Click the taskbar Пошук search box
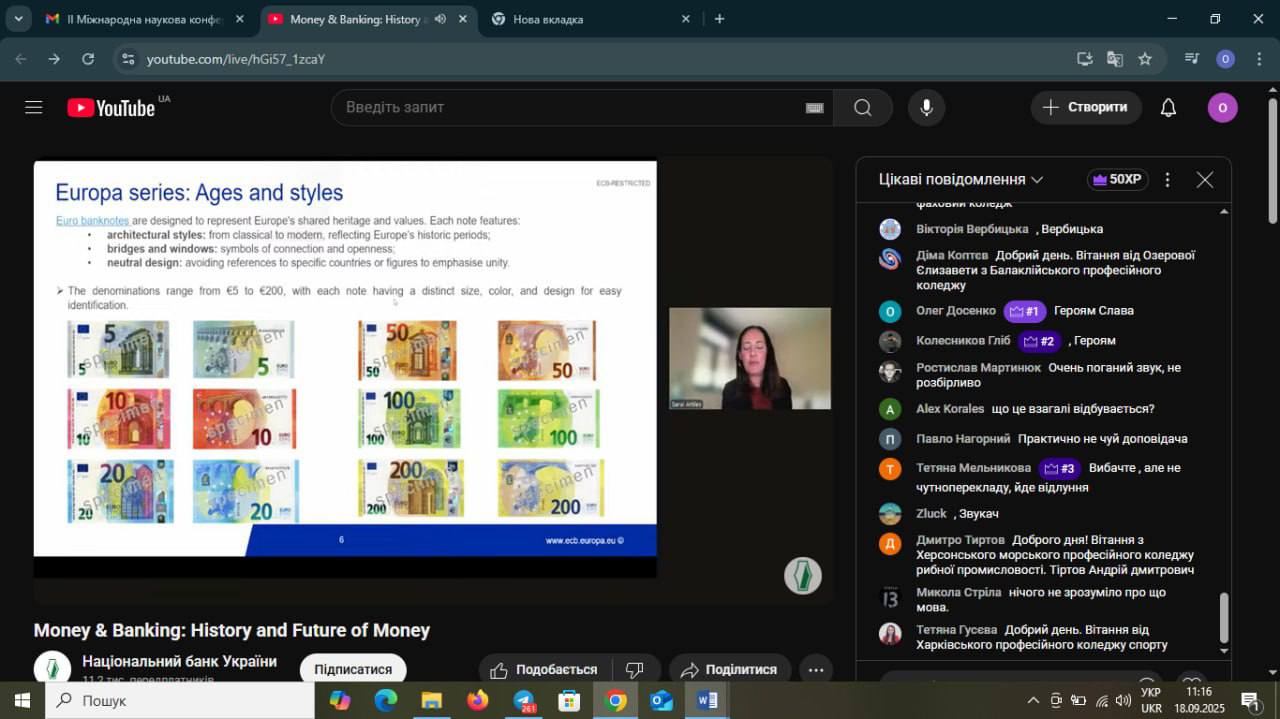 pyautogui.click(x=180, y=700)
